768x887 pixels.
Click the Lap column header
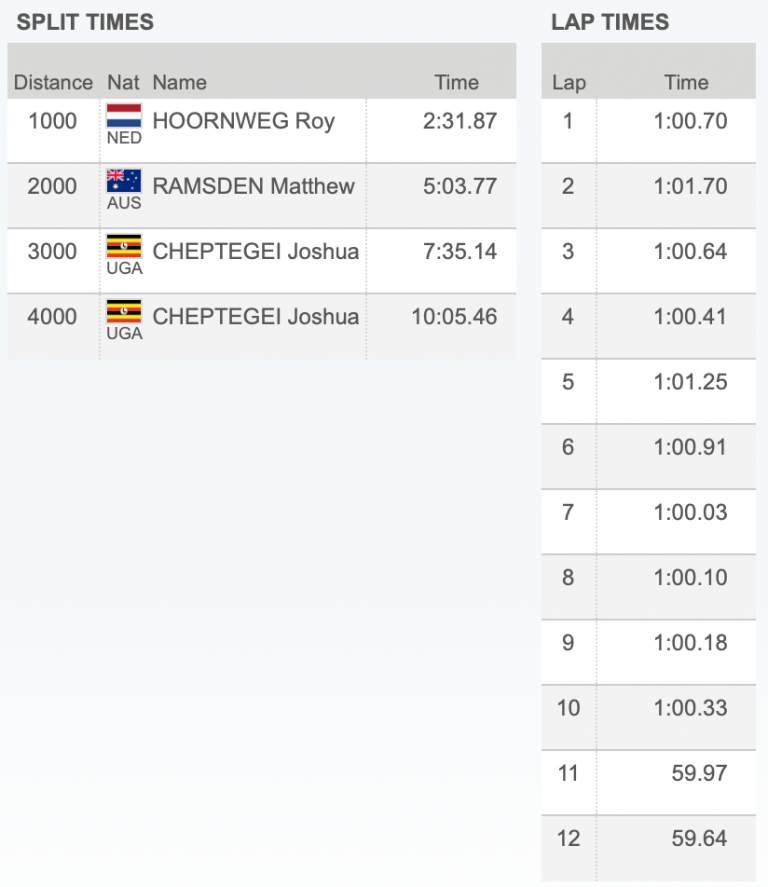click(569, 83)
